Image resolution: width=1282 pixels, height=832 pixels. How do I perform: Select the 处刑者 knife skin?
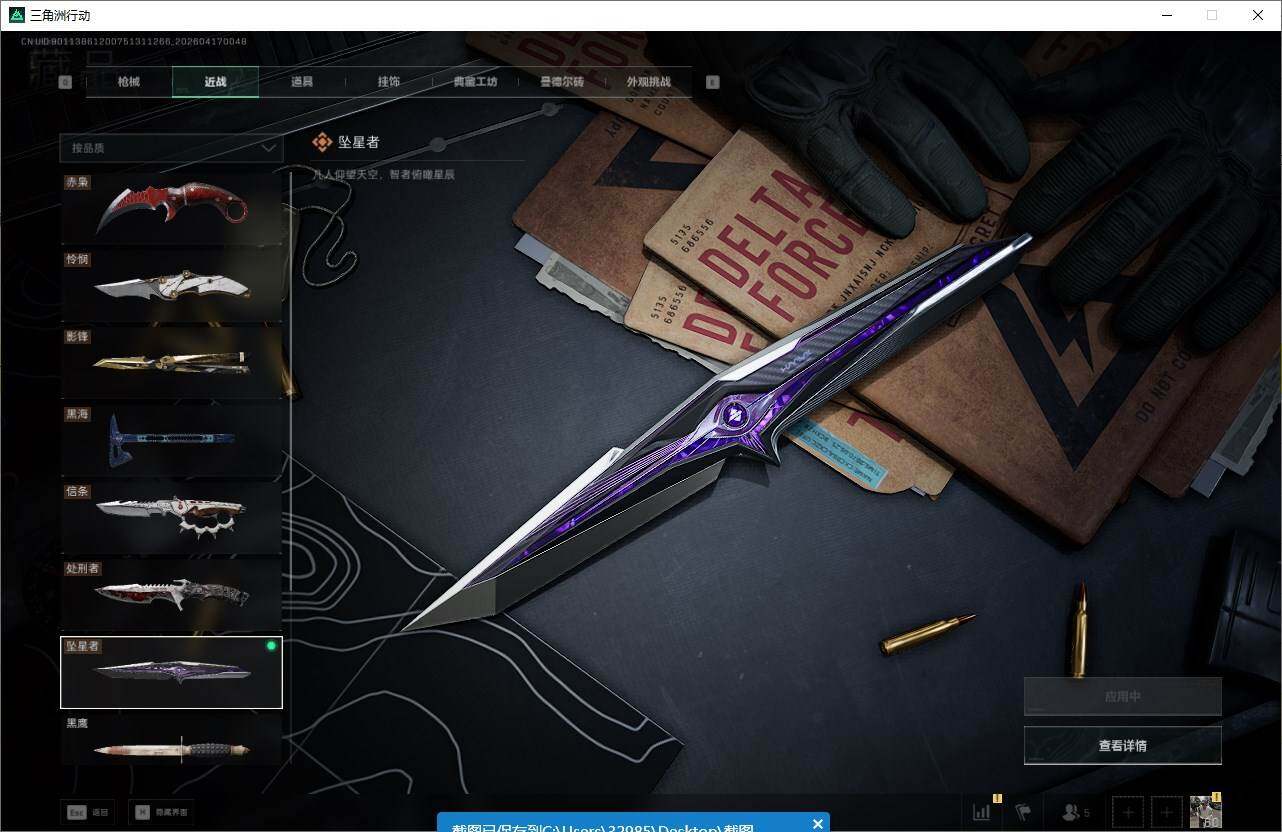pos(171,595)
